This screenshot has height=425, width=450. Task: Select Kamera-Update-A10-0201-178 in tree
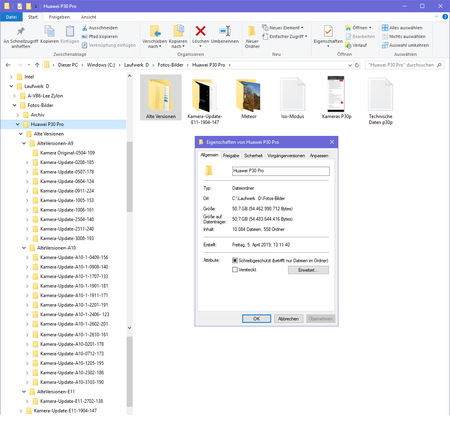pos(72,344)
